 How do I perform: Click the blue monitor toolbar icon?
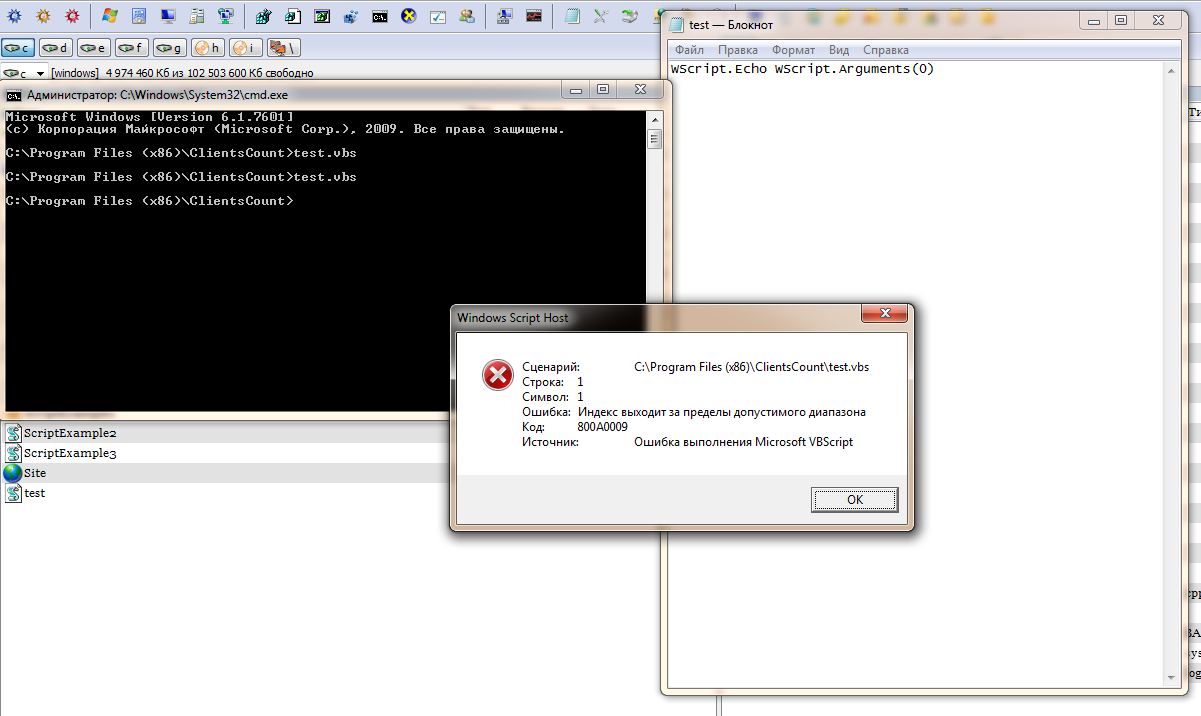[169, 16]
